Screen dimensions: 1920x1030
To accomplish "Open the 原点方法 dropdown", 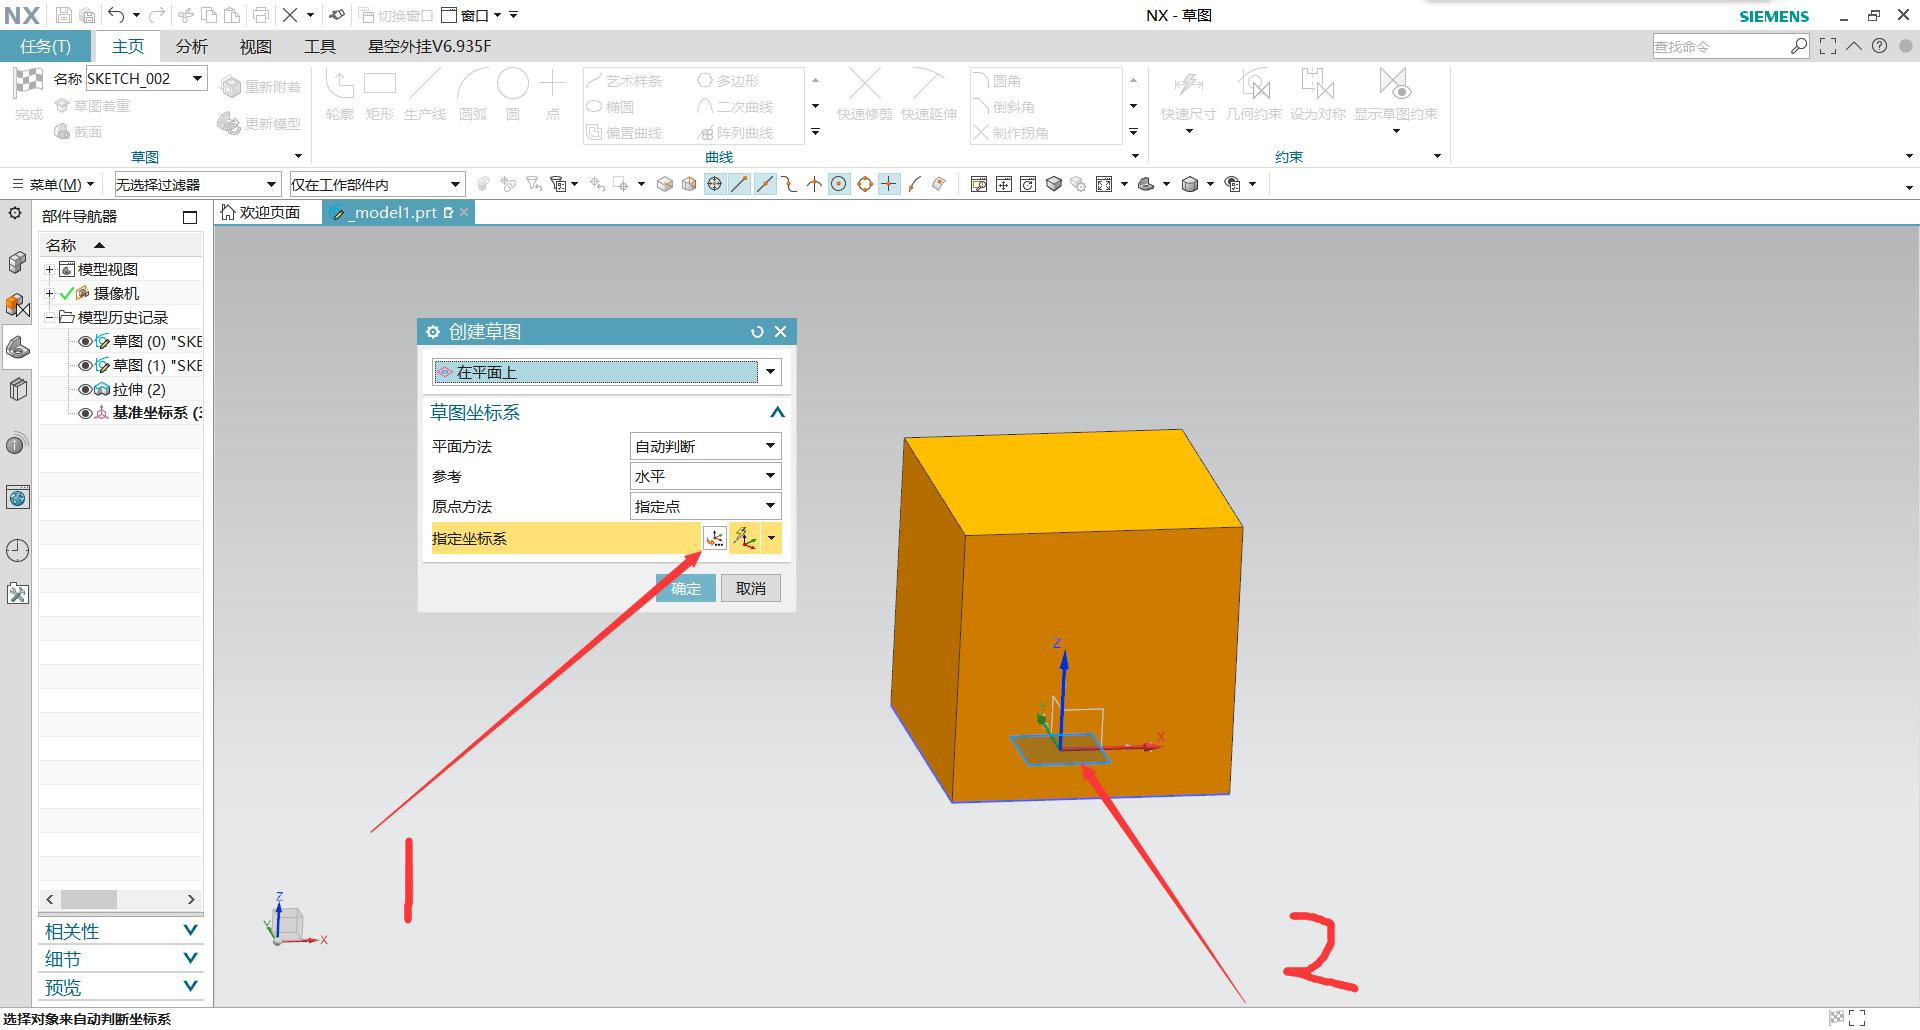I will click(705, 506).
